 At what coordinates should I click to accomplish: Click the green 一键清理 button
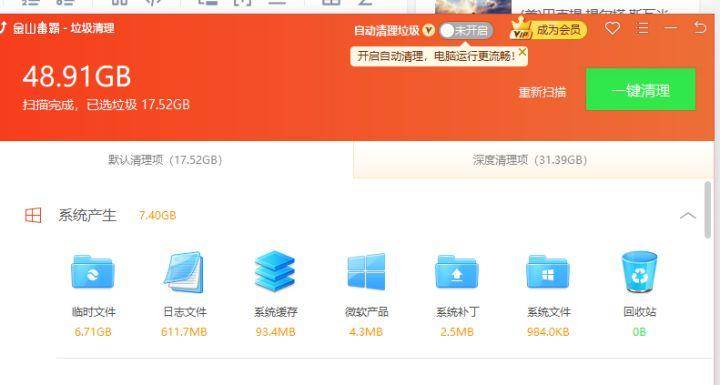[641, 90]
